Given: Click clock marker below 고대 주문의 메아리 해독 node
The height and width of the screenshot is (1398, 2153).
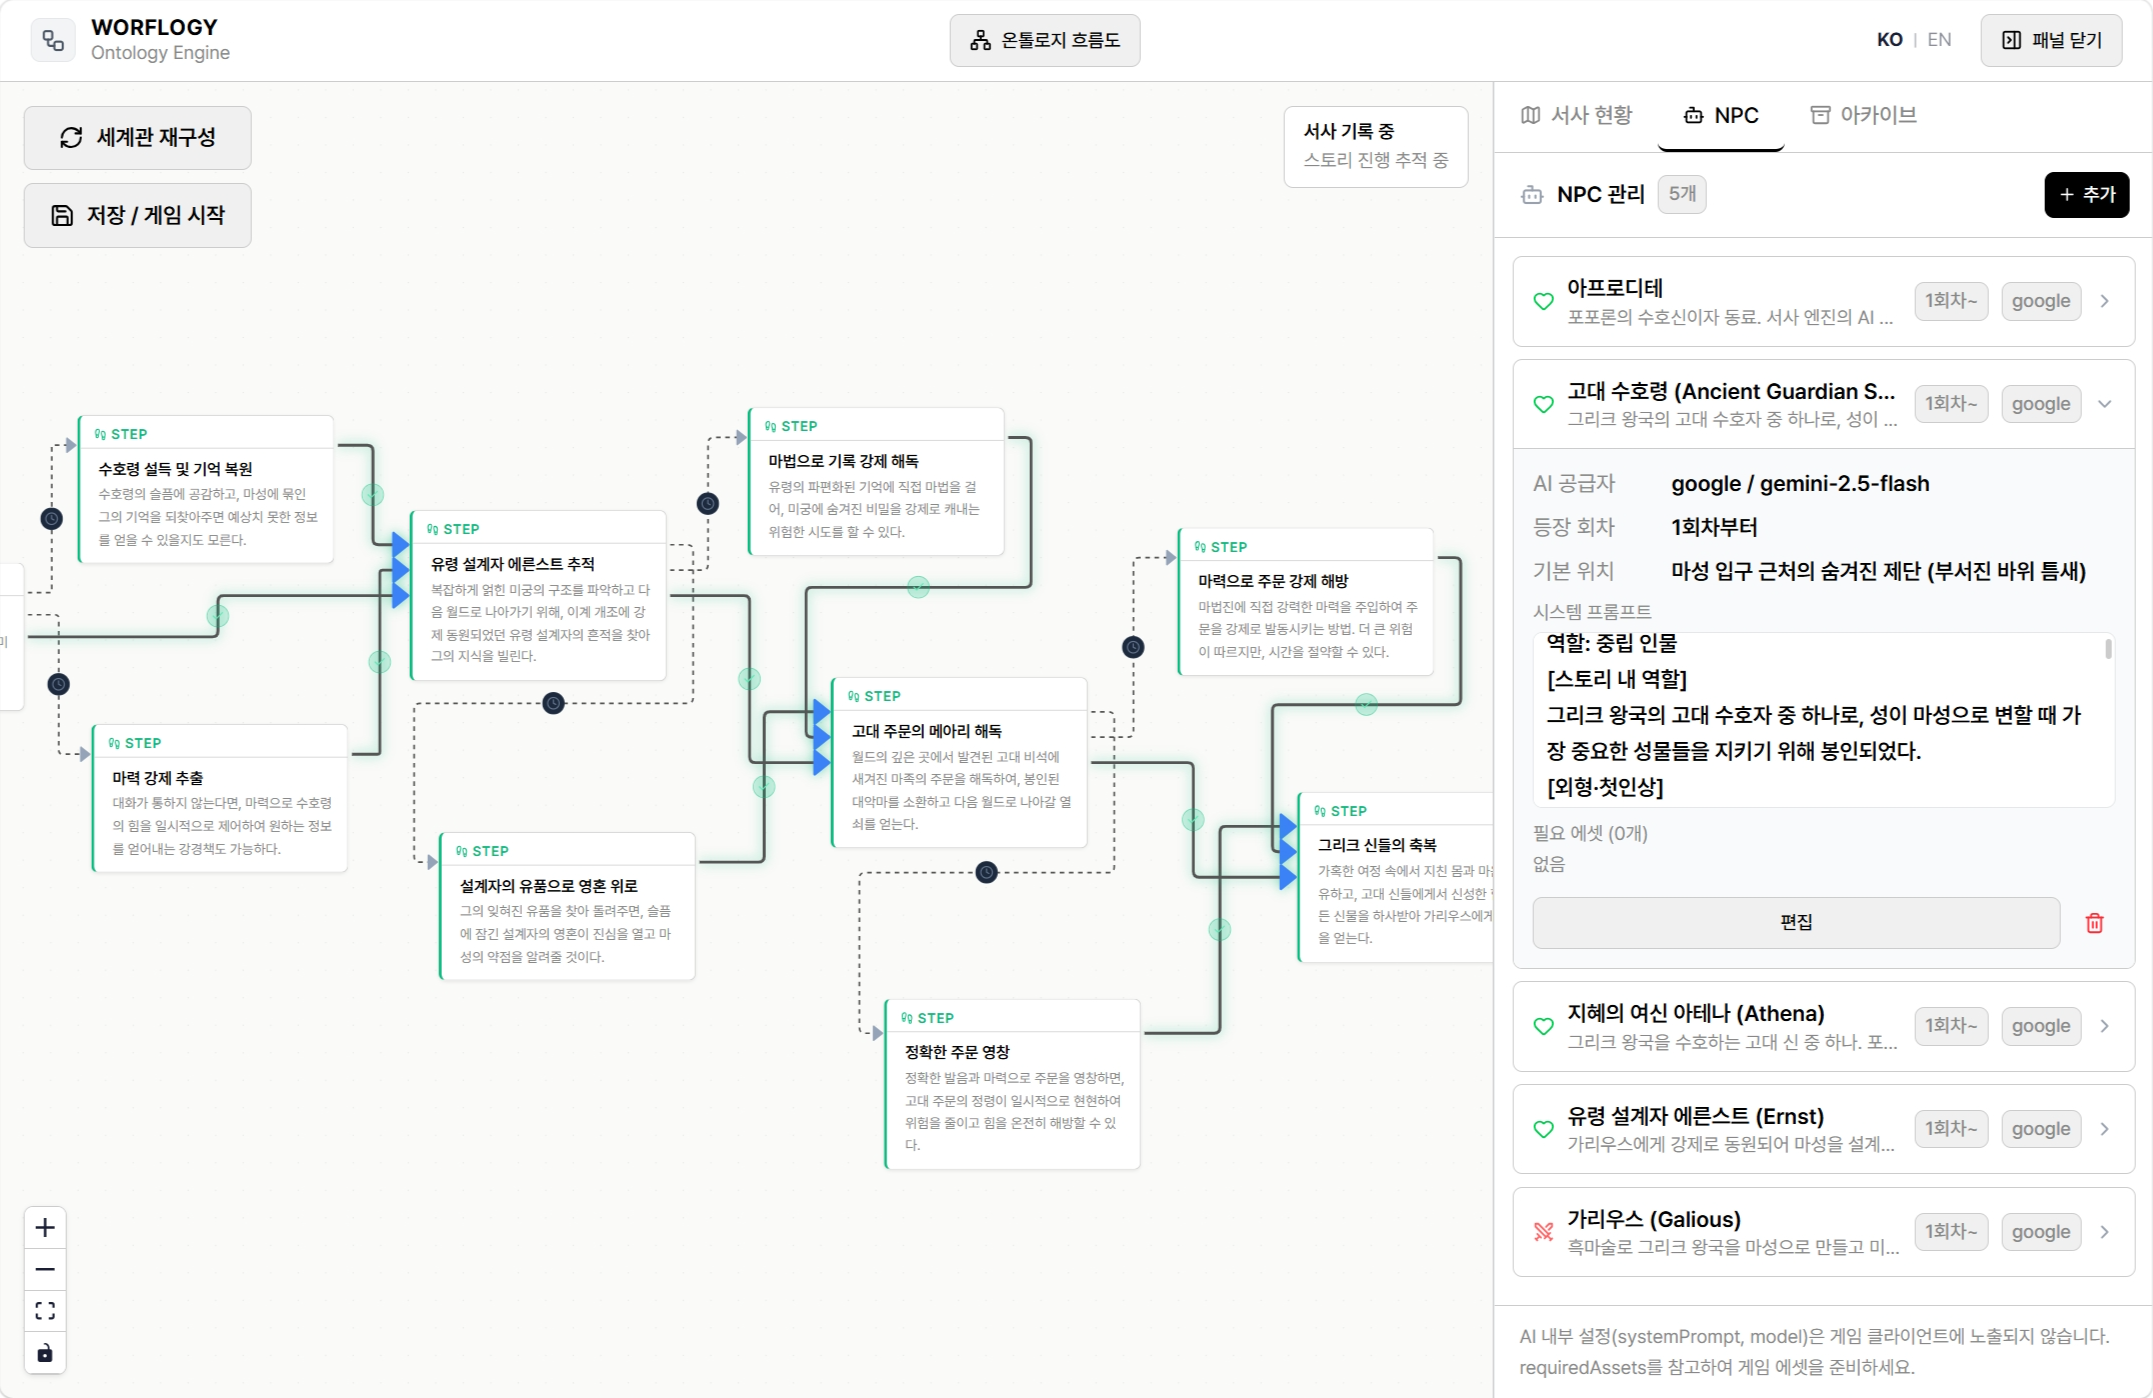Looking at the screenshot, I should 986,872.
